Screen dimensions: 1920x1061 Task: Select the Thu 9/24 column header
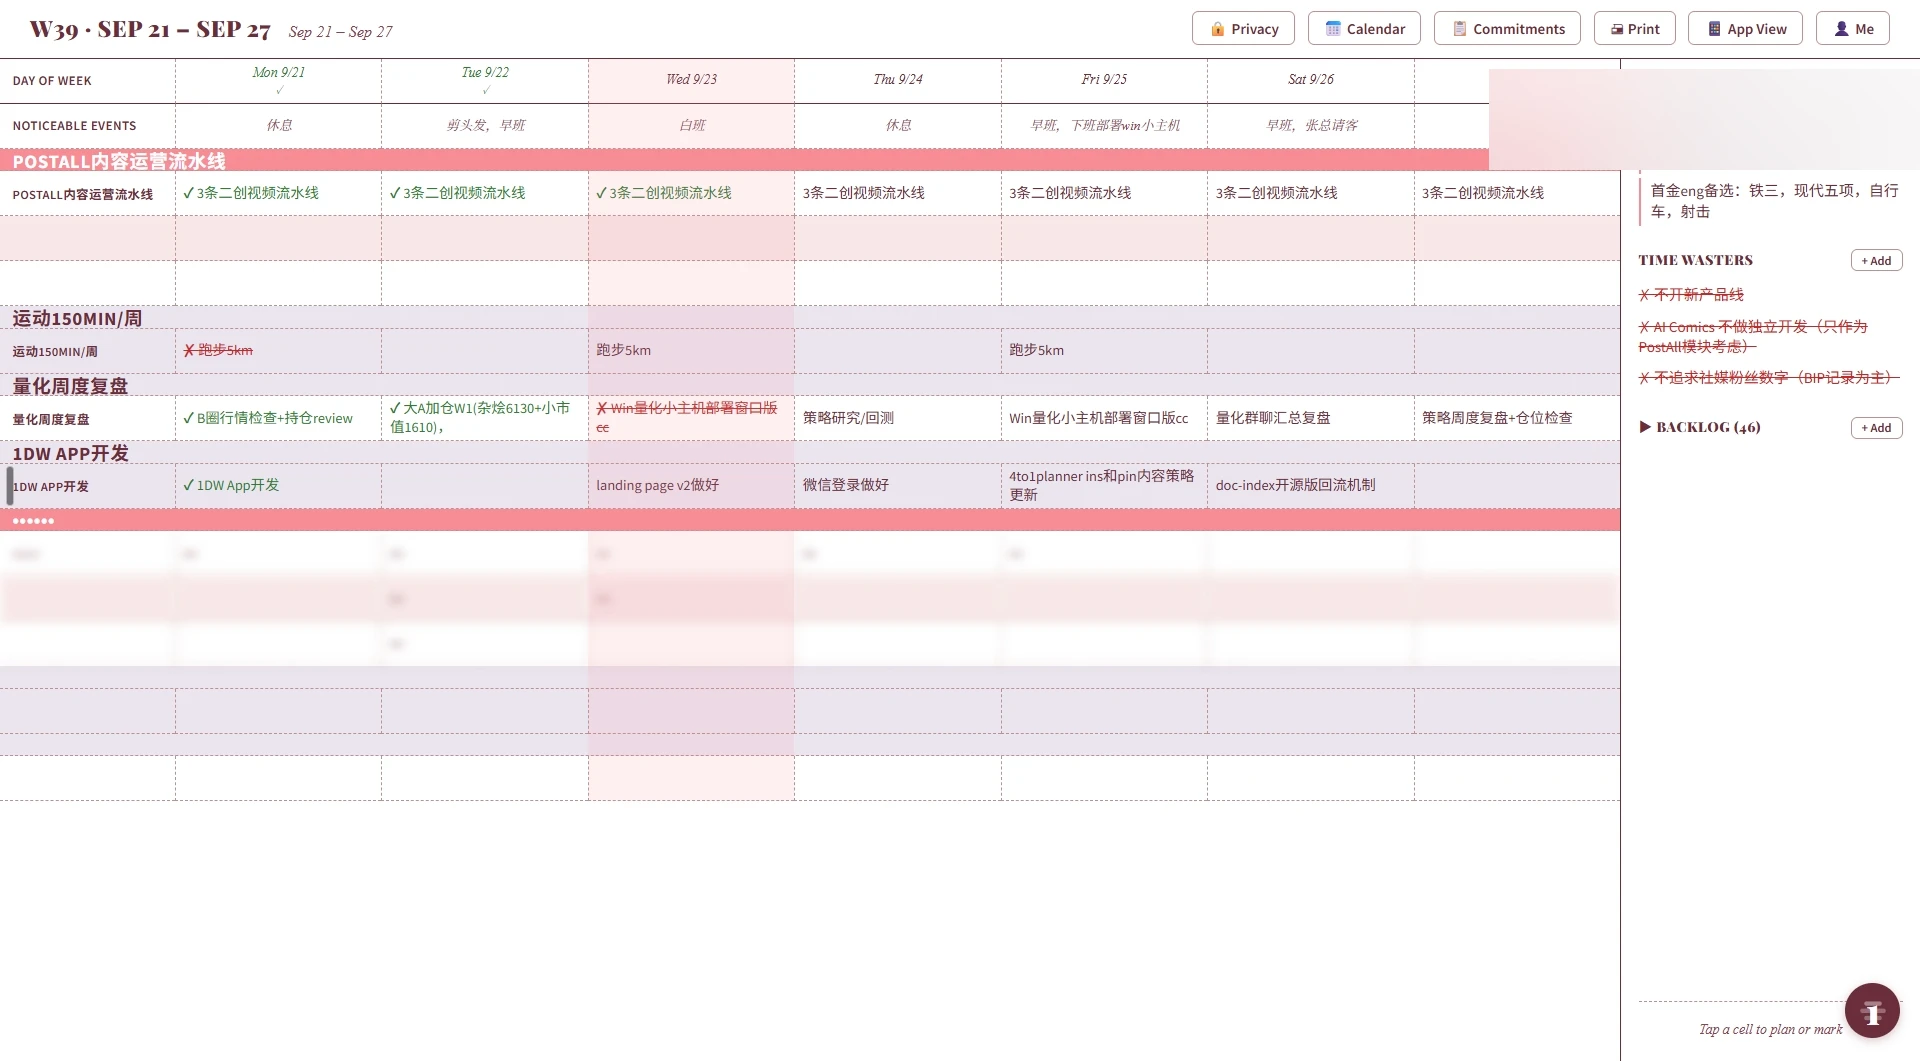coord(898,80)
